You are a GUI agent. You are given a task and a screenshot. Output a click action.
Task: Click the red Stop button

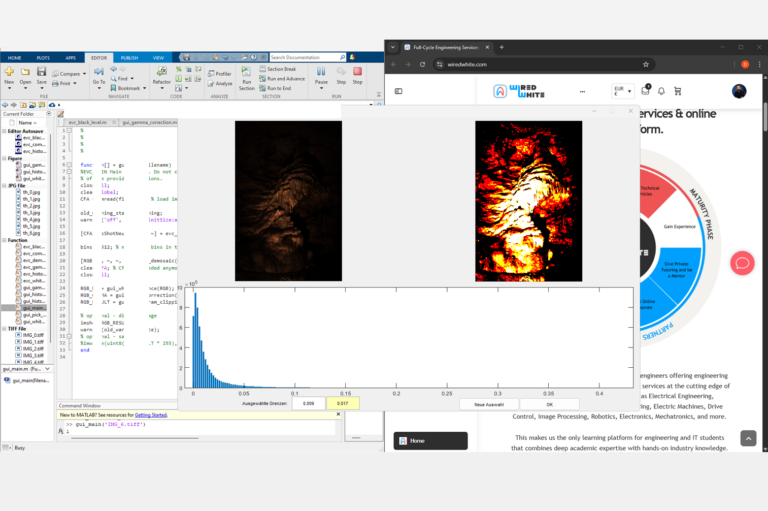tap(358, 72)
